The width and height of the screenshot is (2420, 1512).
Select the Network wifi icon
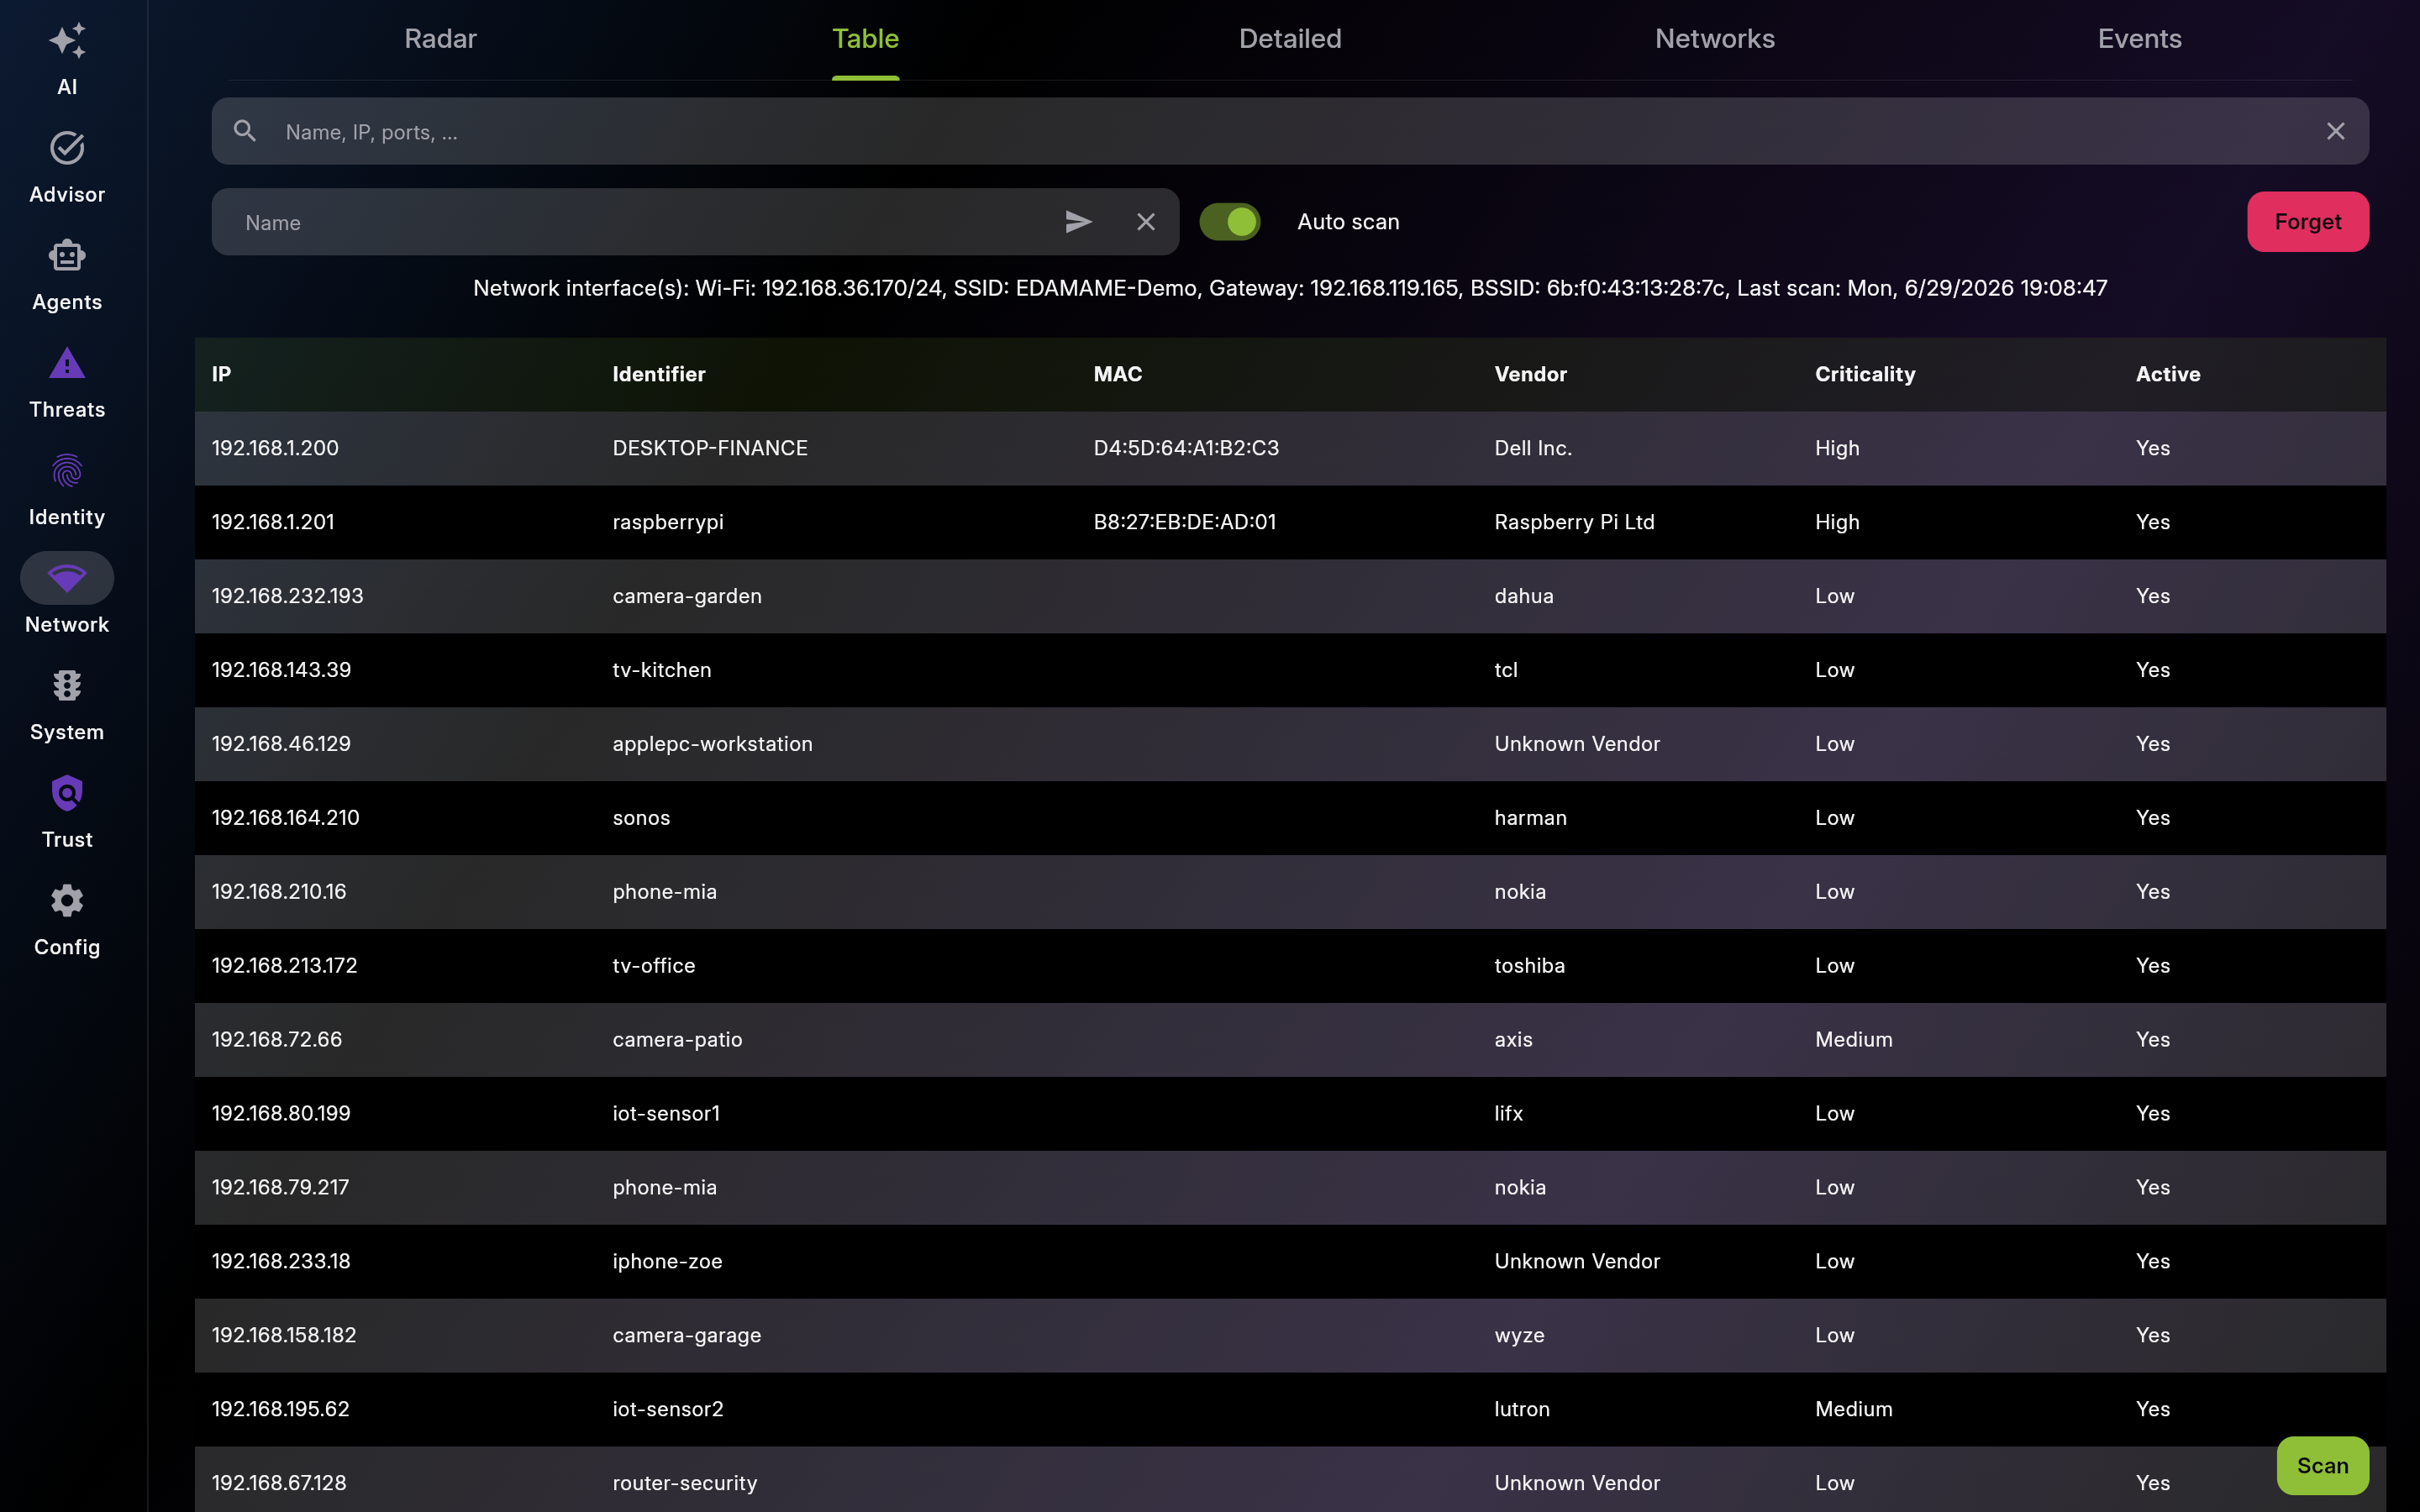pos(67,578)
